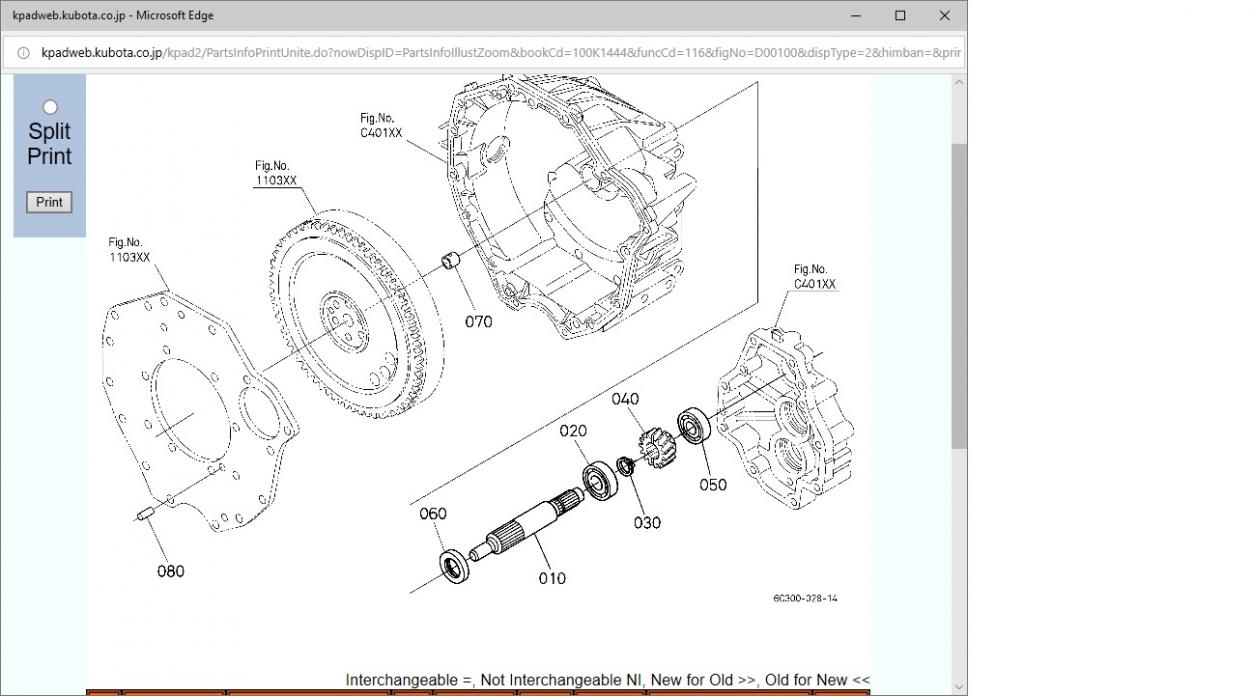Click part number 080 pin label
1251x696 pixels.
click(171, 572)
